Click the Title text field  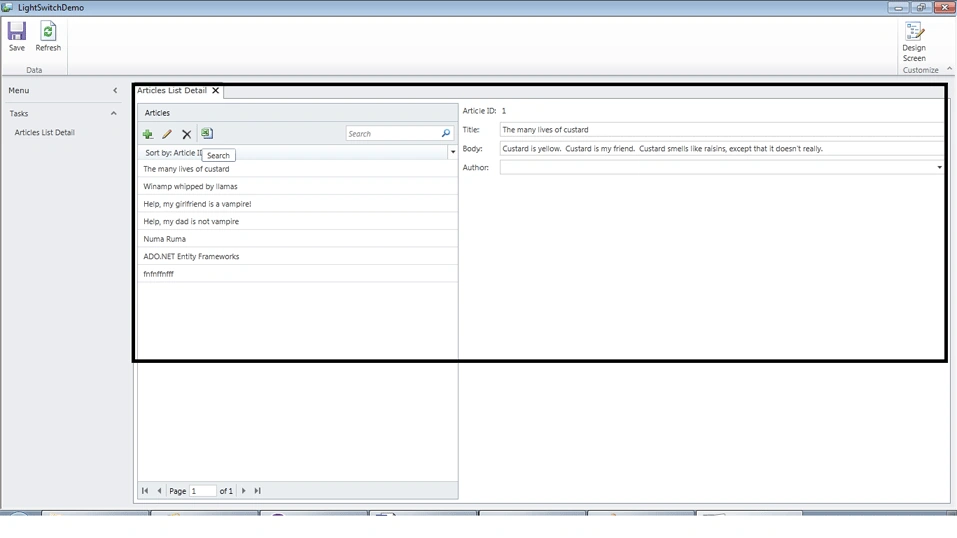(x=721, y=129)
